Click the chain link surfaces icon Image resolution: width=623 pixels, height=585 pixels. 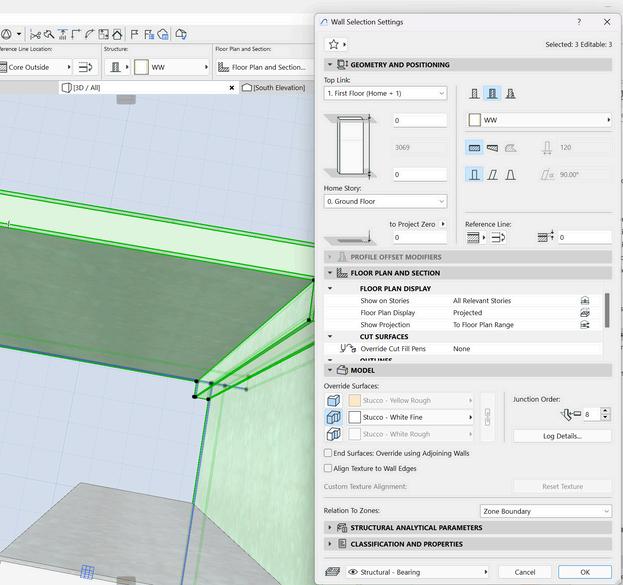coord(487,417)
